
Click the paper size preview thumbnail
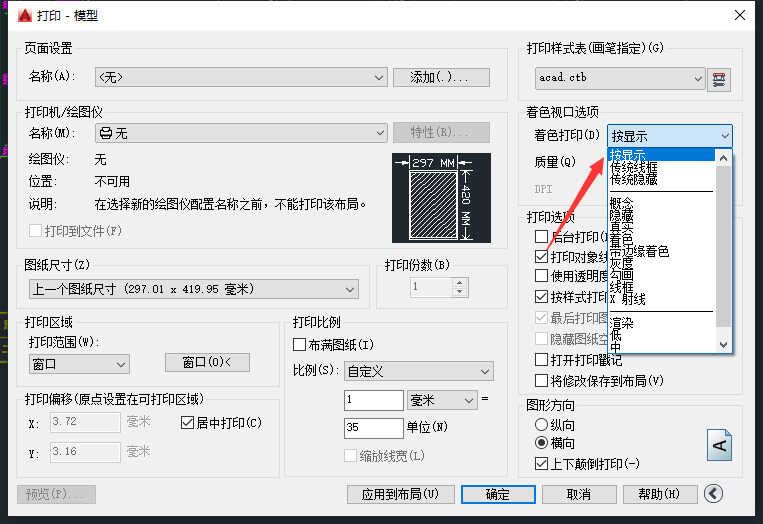(441, 197)
